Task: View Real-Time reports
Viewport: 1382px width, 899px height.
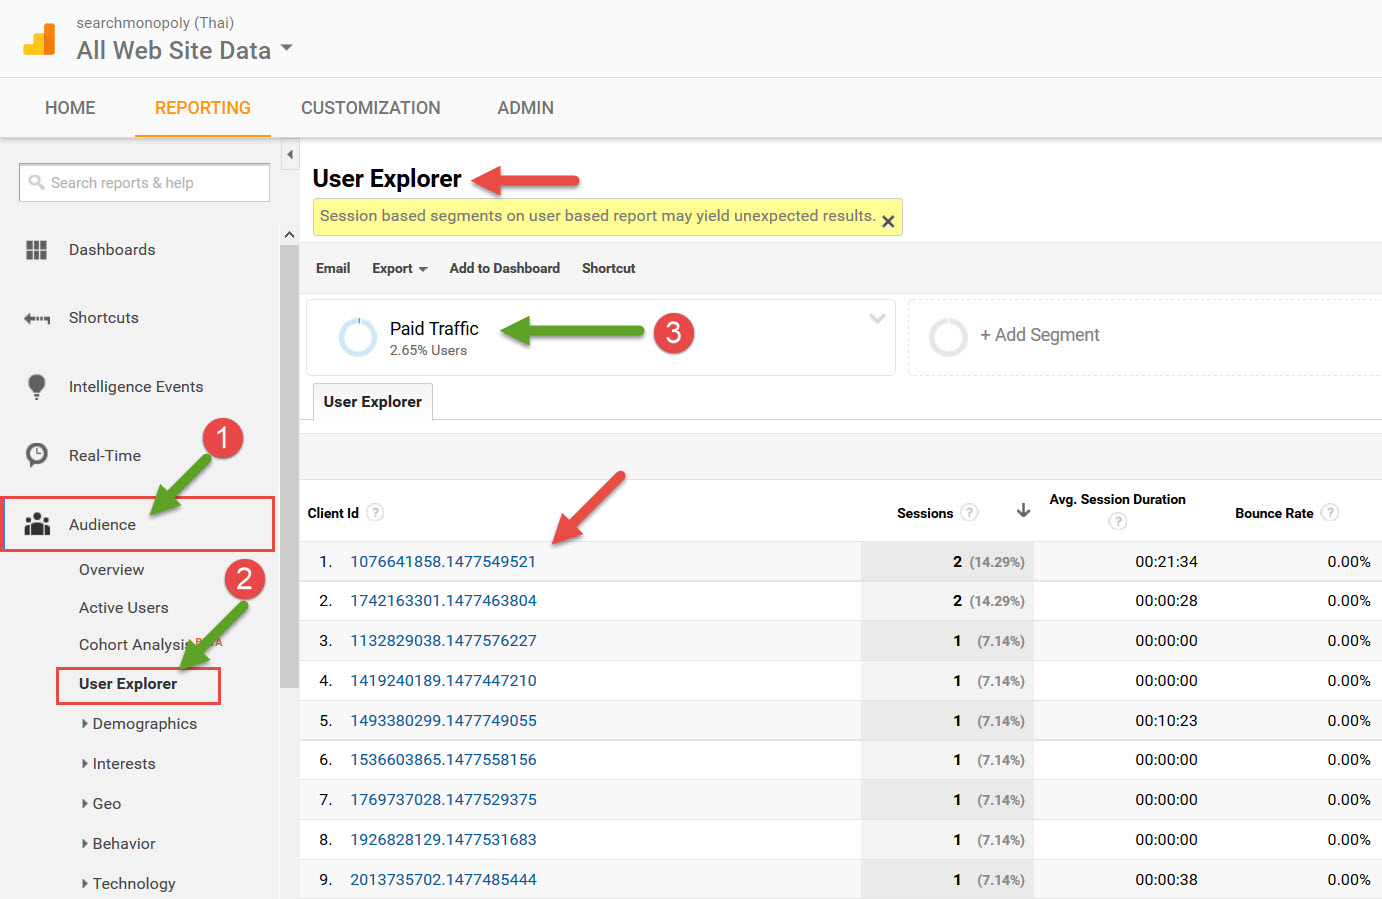Action: 105,455
